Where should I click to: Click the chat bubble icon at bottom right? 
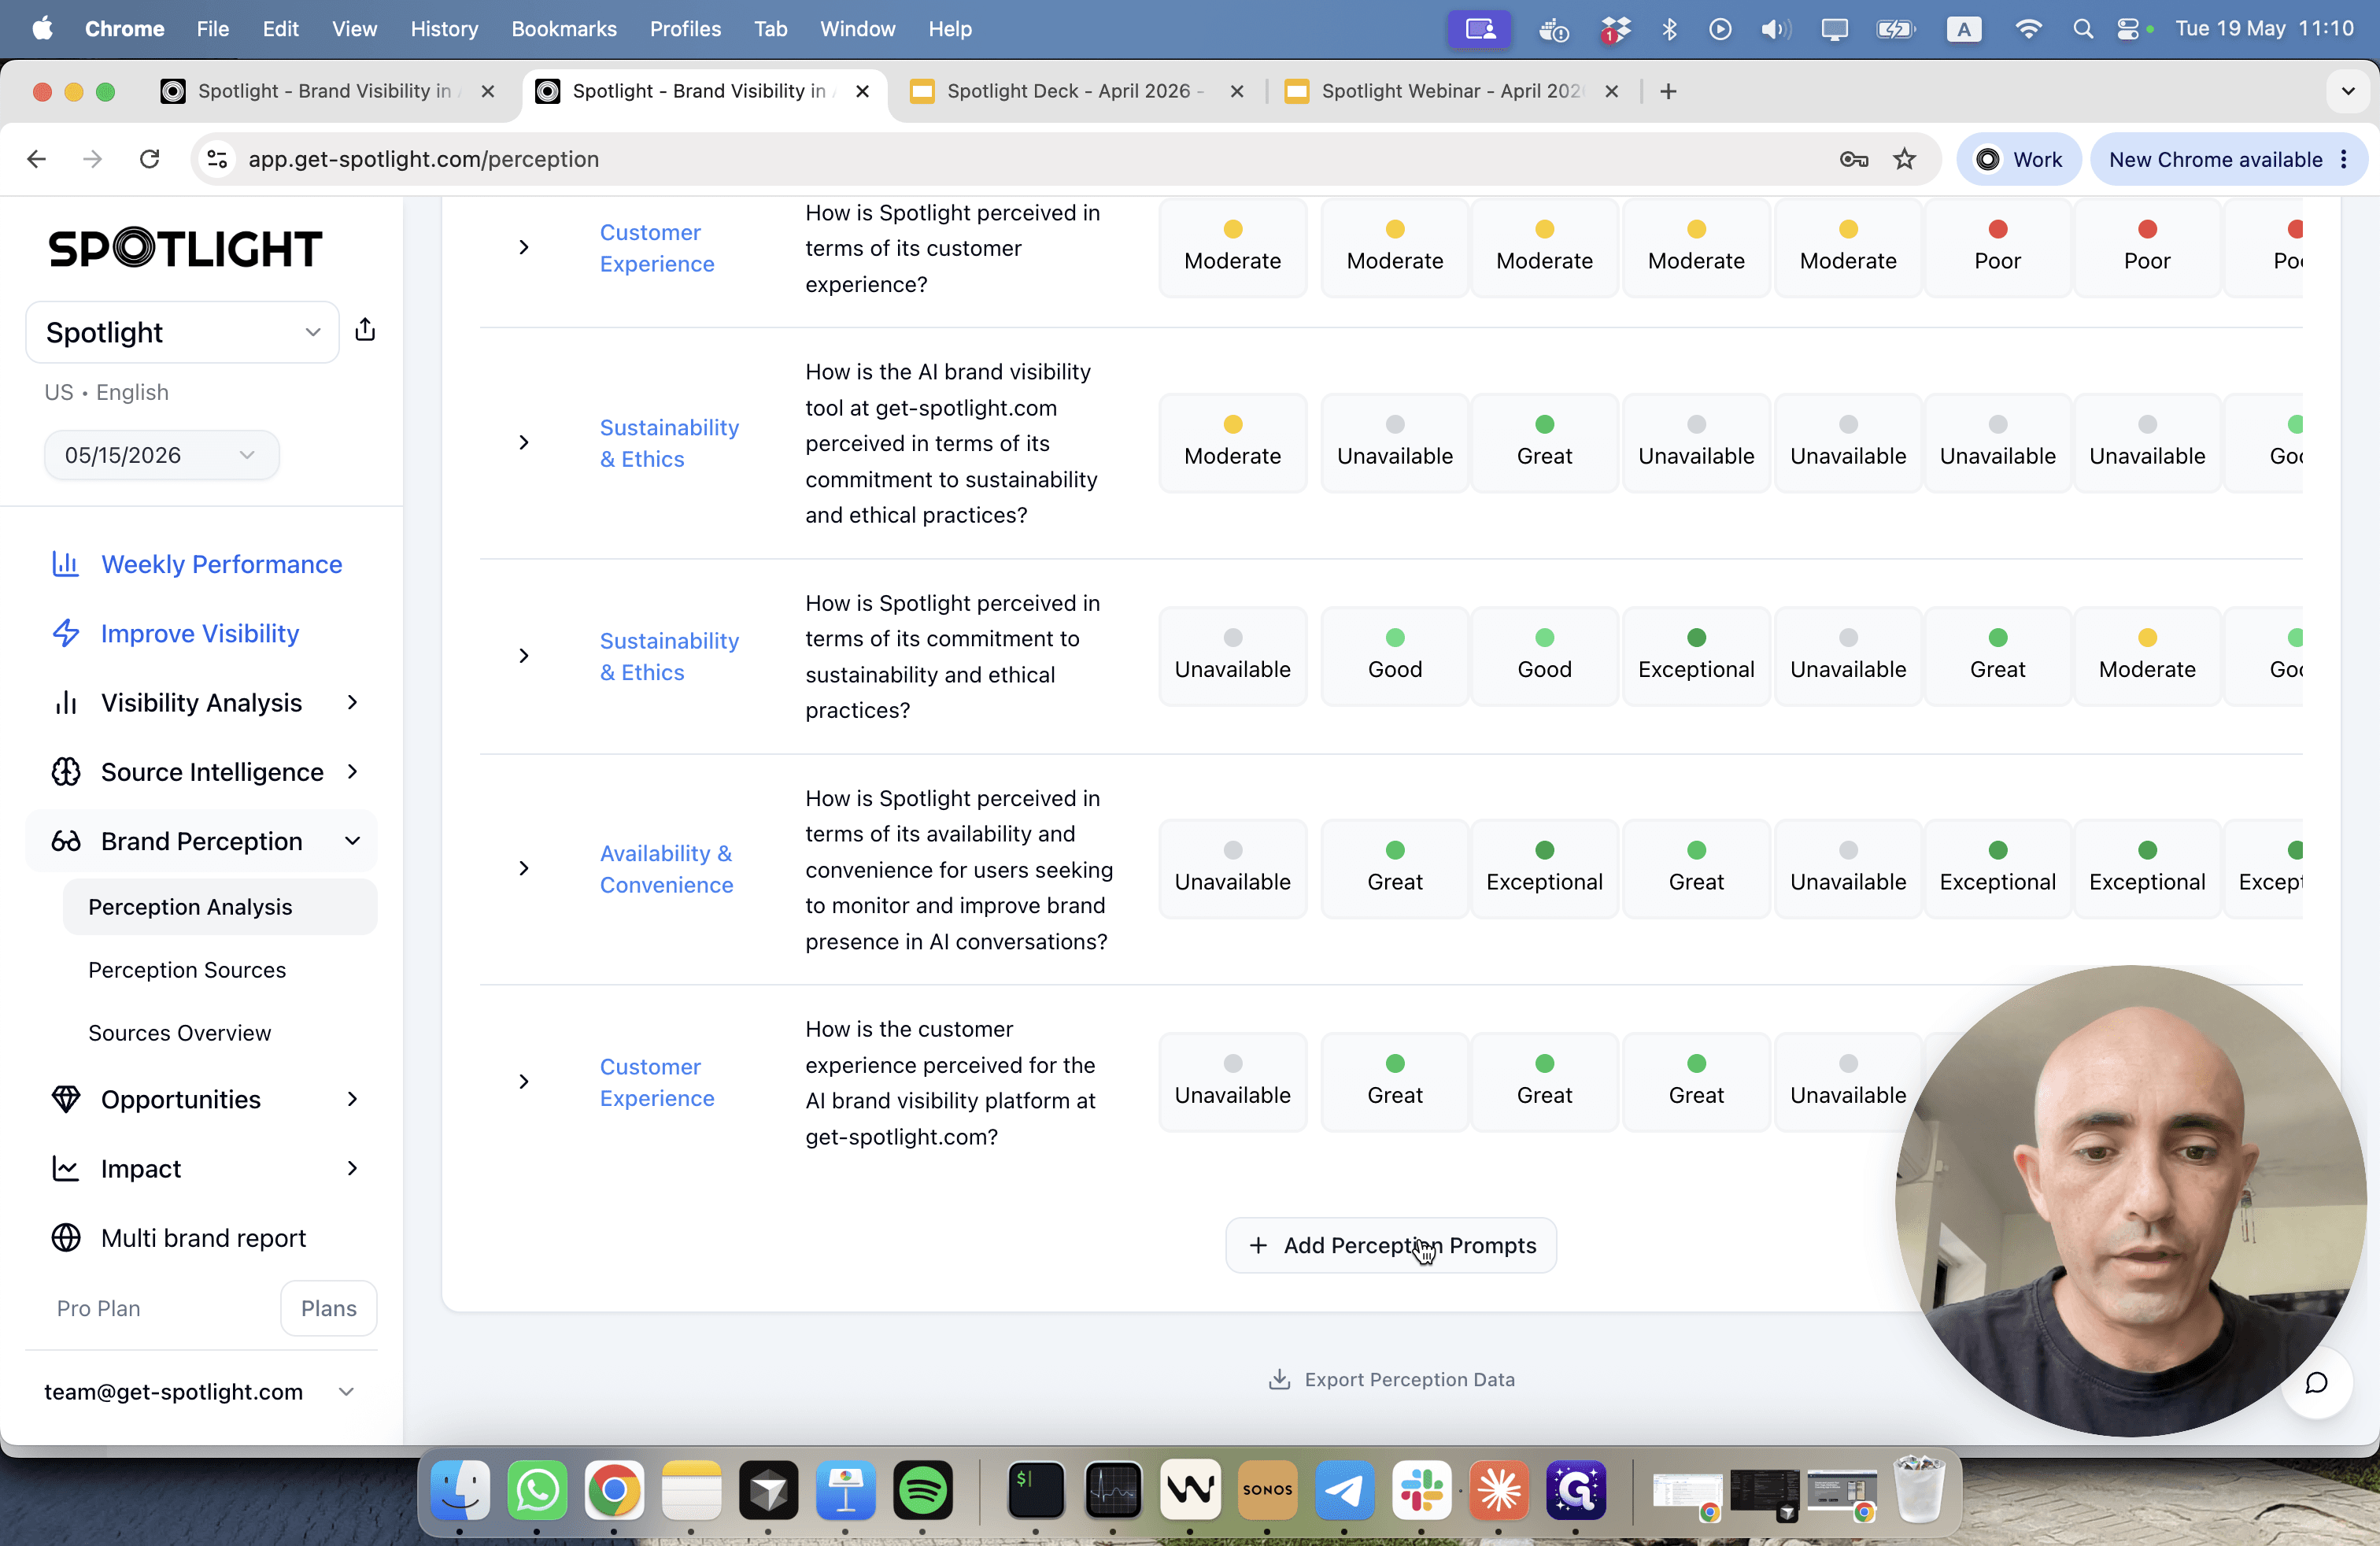pos(2316,1383)
